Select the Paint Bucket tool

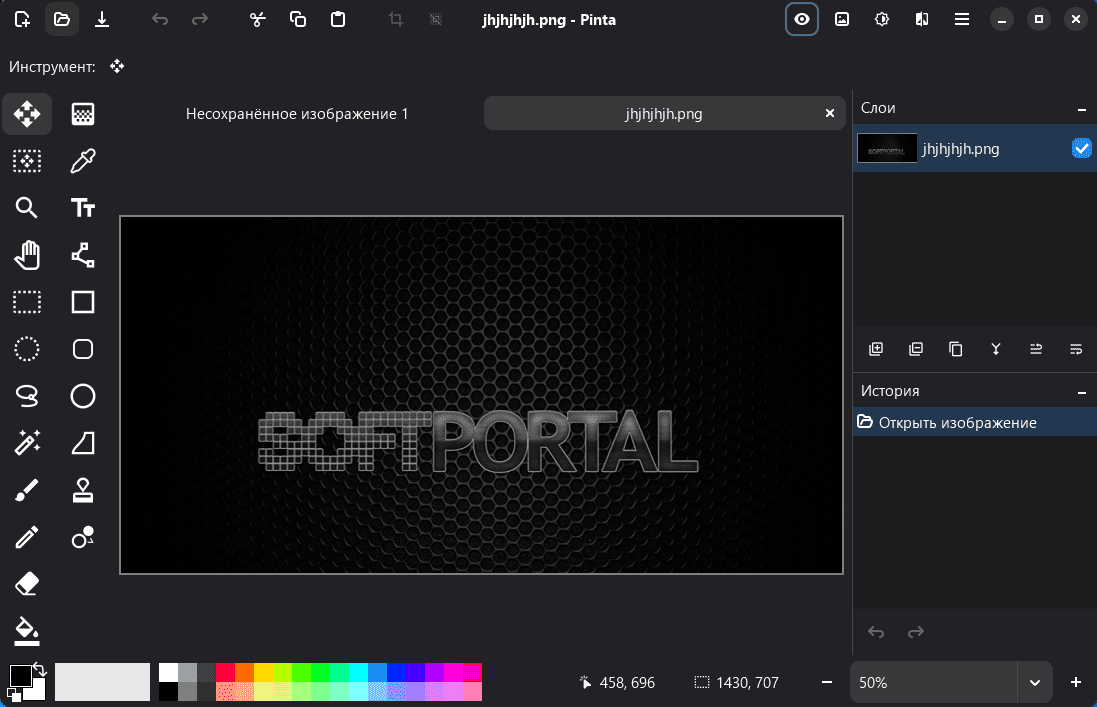(27, 631)
